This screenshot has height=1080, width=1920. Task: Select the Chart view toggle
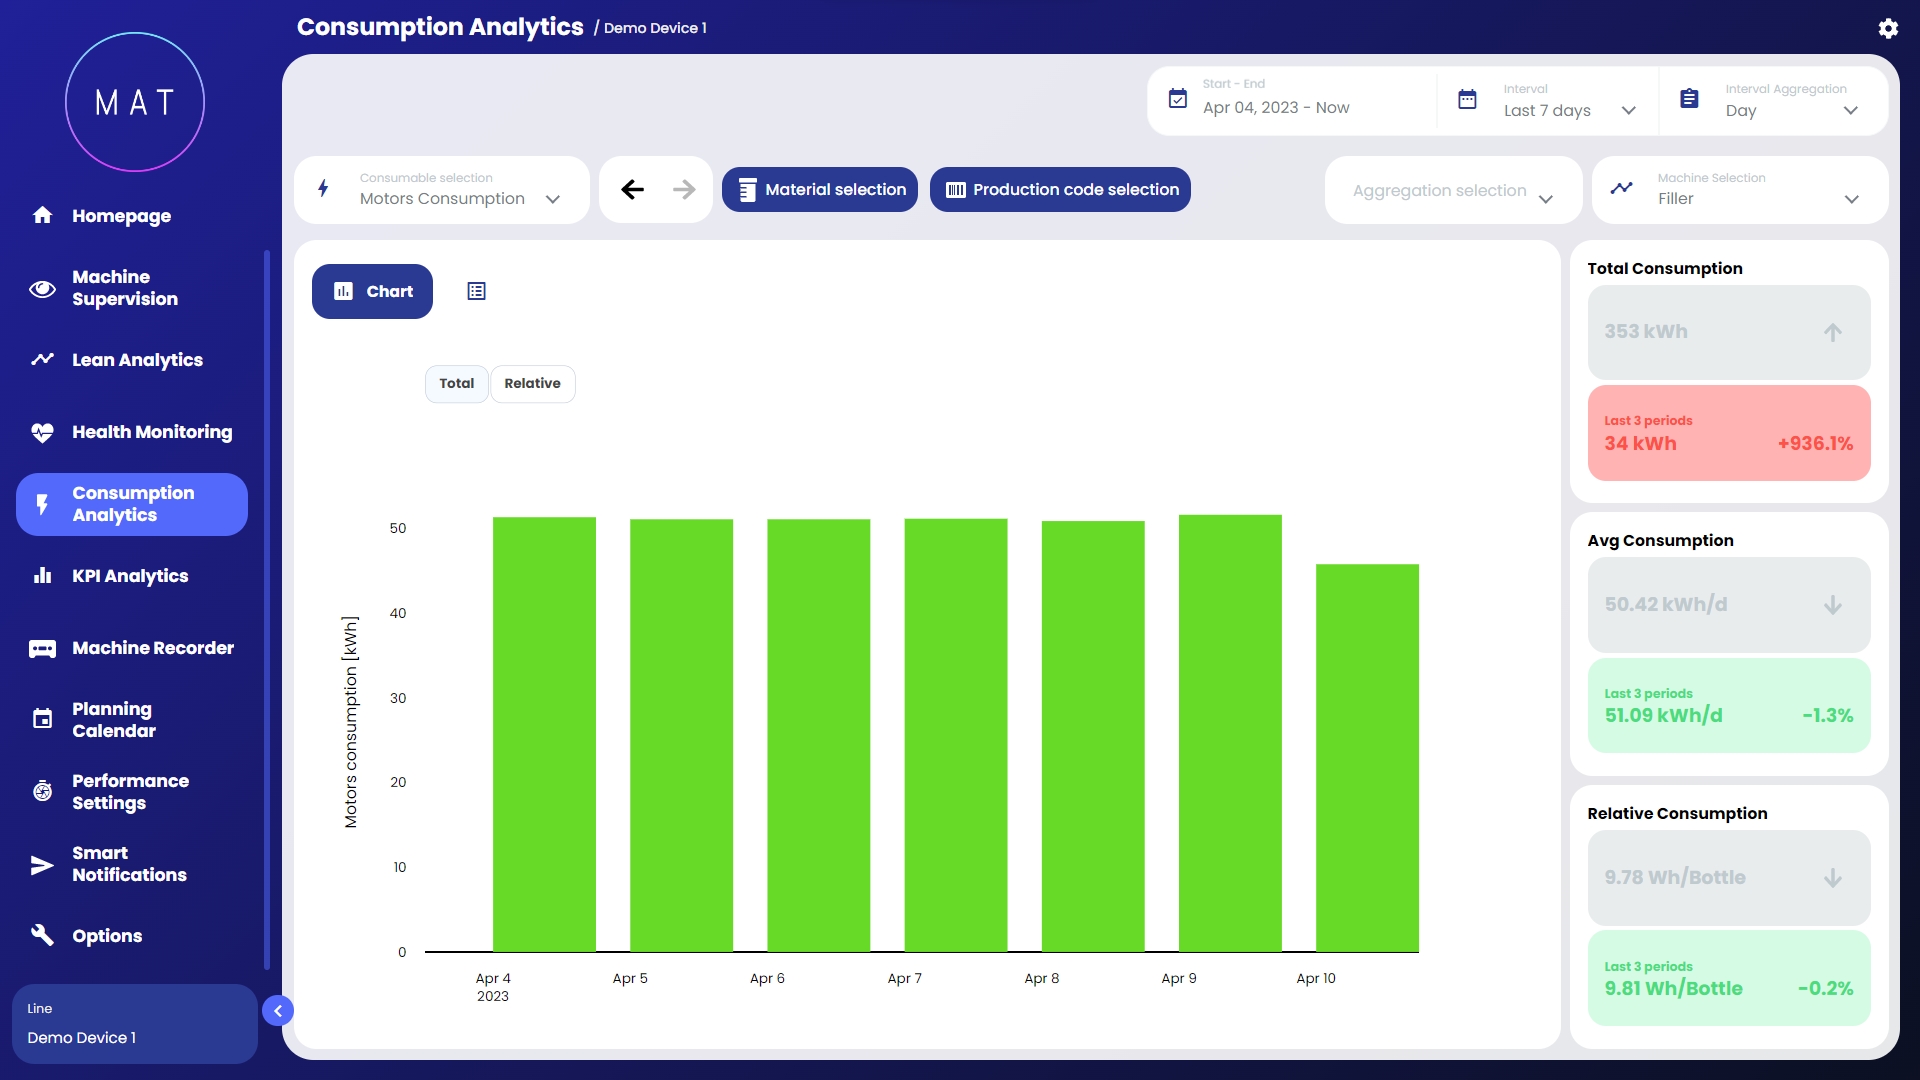[372, 291]
